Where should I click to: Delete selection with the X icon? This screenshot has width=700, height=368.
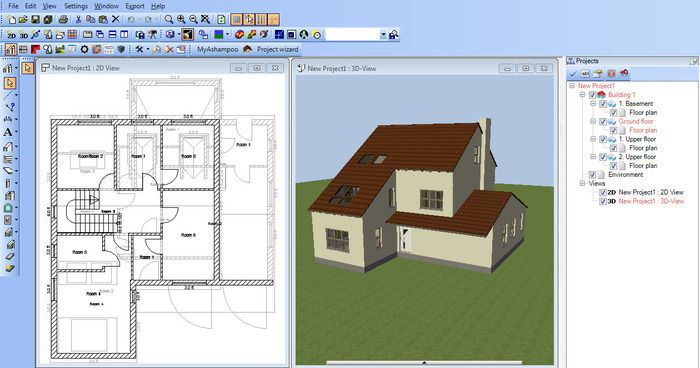click(x=116, y=19)
